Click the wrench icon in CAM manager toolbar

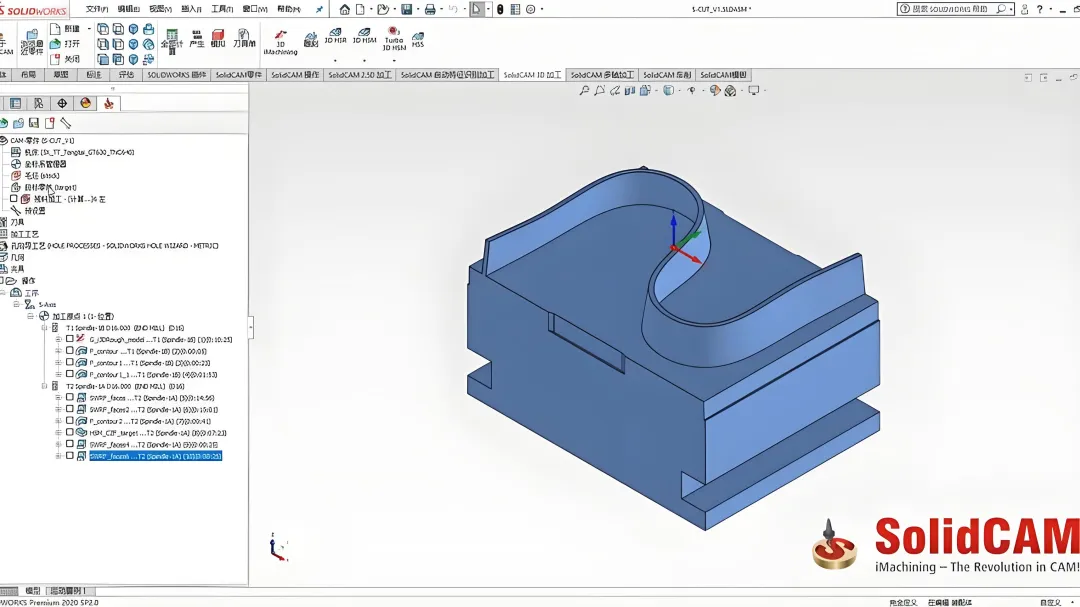(x=65, y=123)
